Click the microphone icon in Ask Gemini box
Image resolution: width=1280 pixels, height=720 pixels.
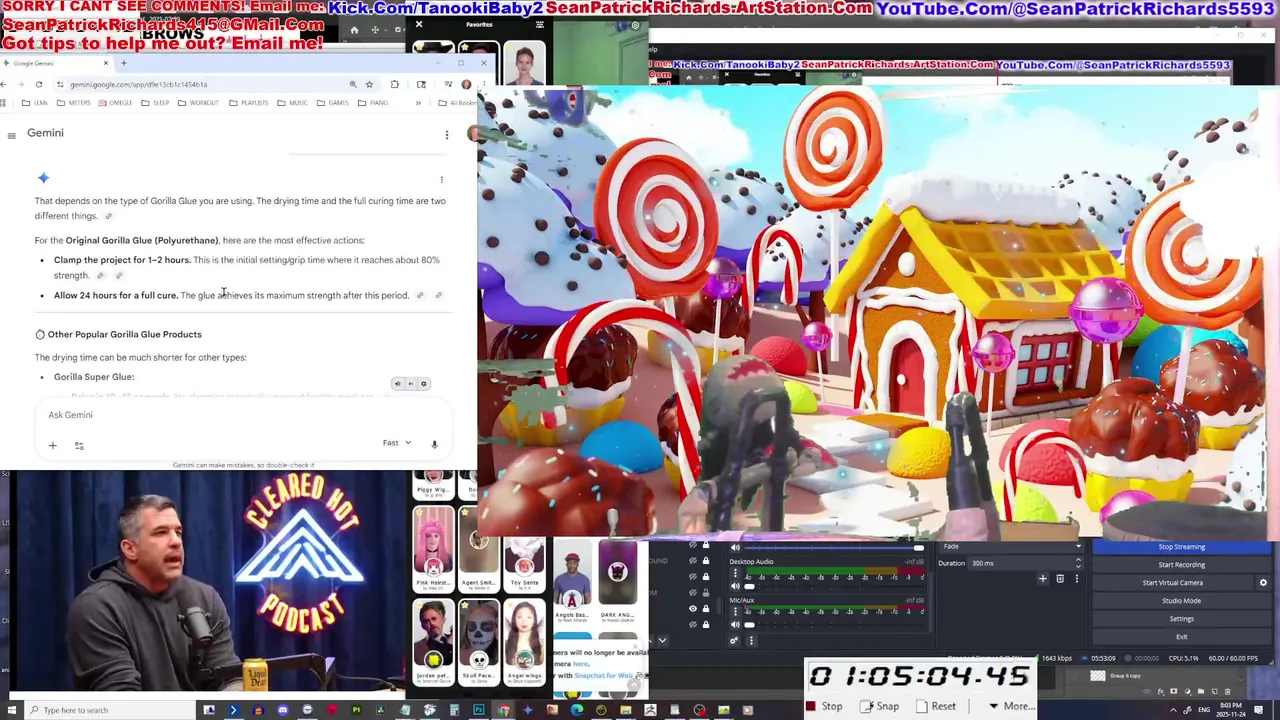(434, 444)
